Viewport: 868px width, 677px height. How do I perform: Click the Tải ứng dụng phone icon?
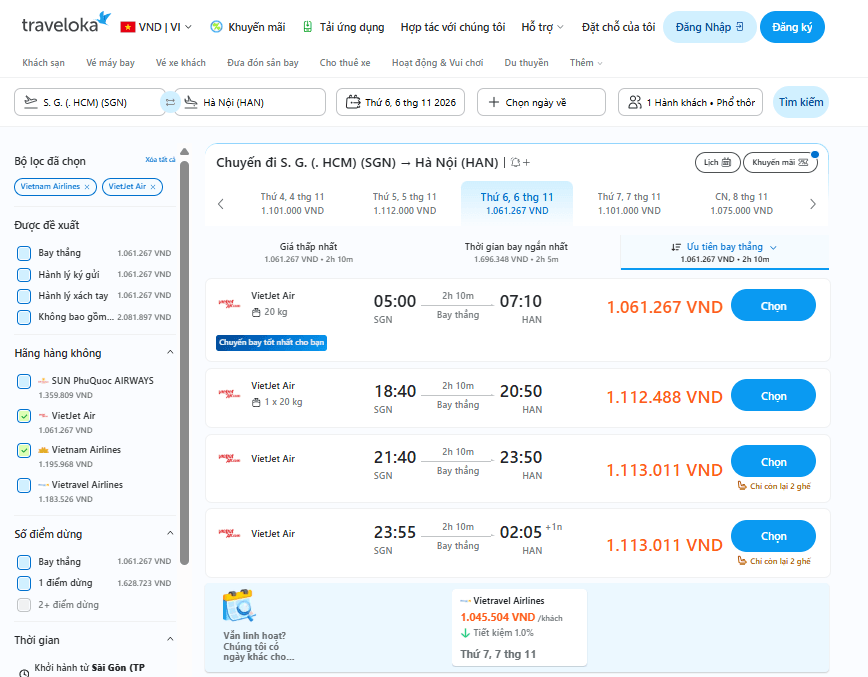(x=308, y=27)
